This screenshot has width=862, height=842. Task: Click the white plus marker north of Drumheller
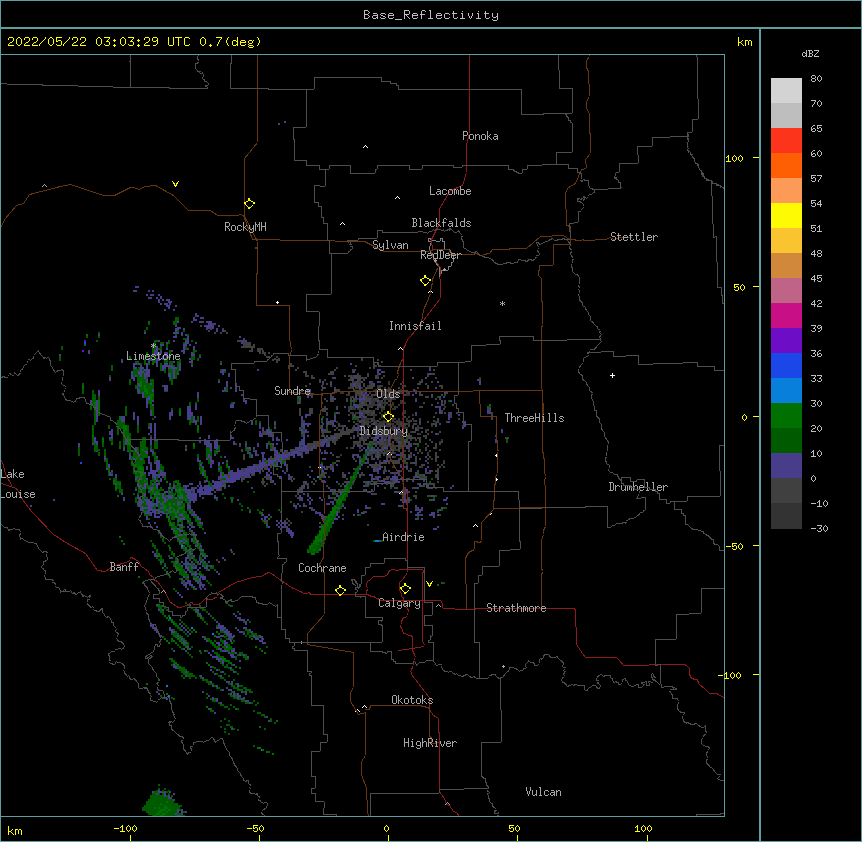612,375
